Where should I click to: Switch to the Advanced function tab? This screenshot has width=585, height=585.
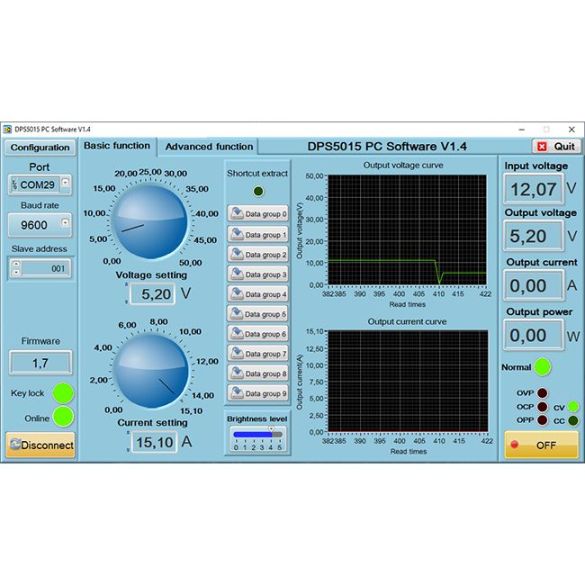pyautogui.click(x=209, y=147)
